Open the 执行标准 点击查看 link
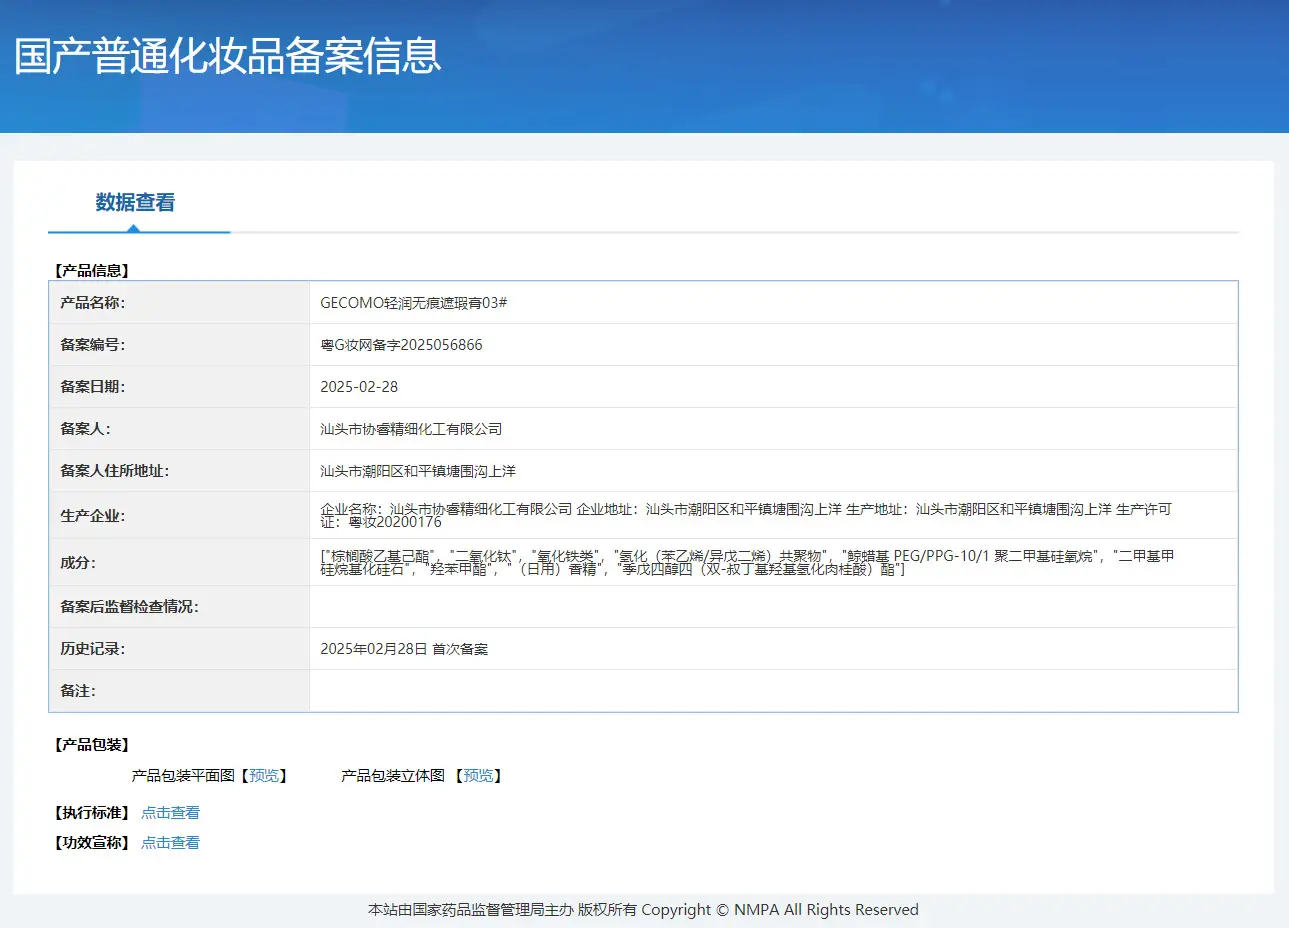This screenshot has height=928, width=1289. point(170,813)
